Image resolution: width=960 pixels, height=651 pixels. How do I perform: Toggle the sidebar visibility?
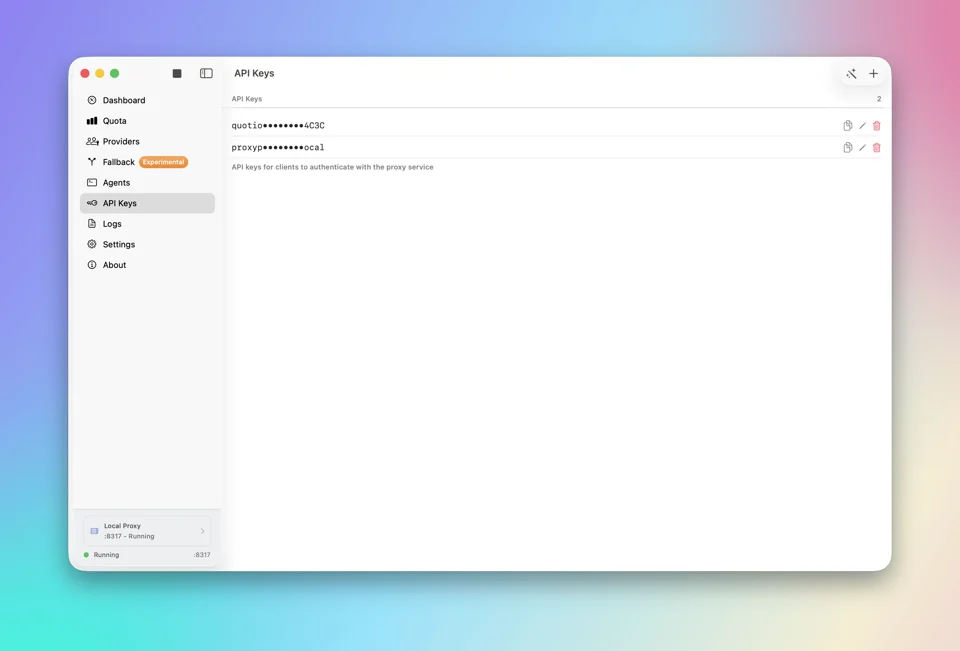[206, 73]
